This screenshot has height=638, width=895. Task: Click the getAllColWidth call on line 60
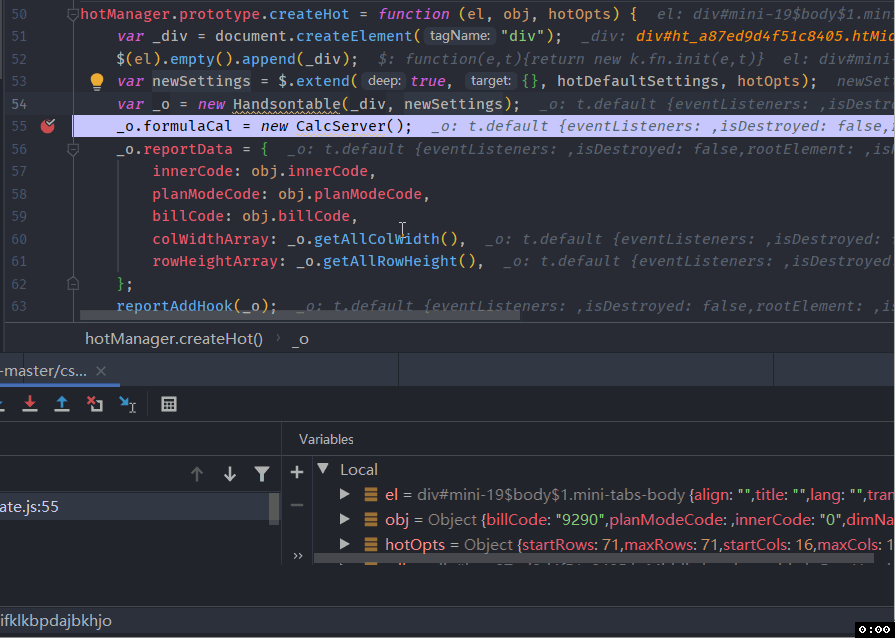coord(377,239)
